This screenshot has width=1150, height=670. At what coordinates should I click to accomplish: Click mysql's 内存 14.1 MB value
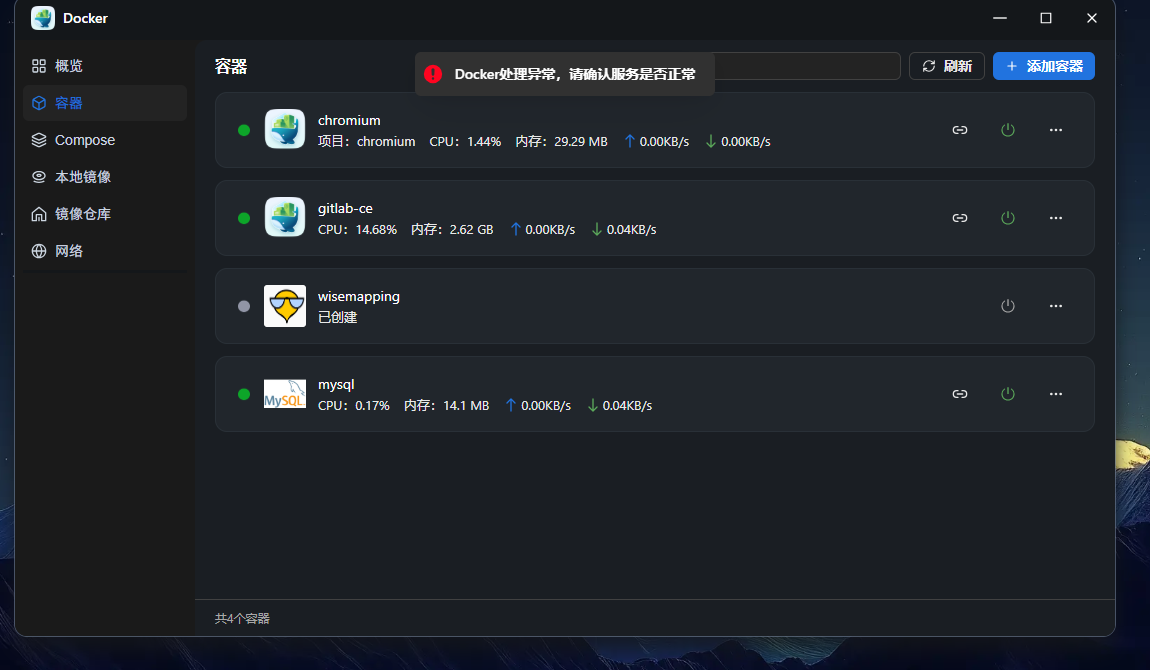click(x=447, y=405)
